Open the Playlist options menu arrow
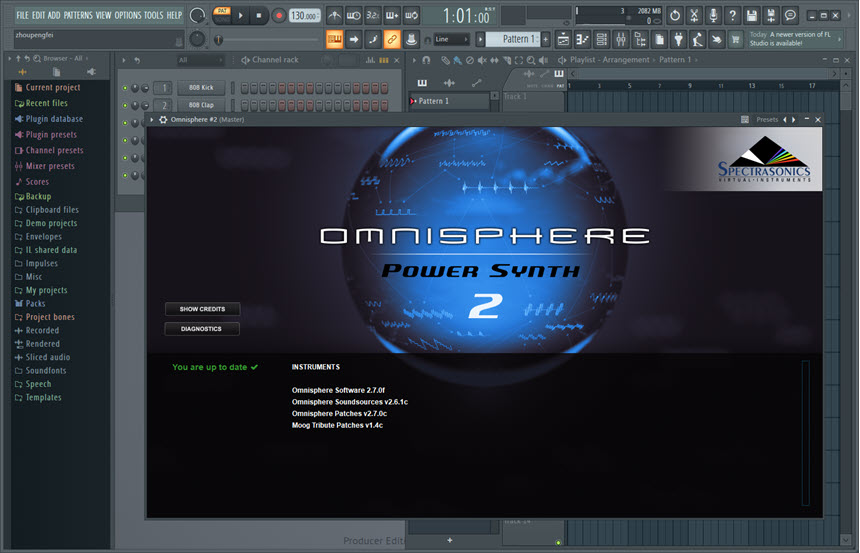 414,60
